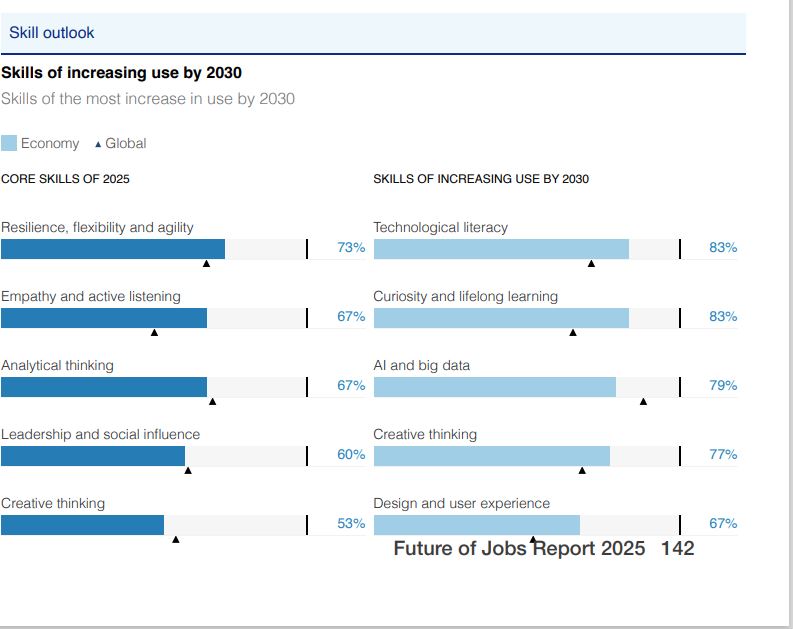The width and height of the screenshot is (793, 629).
Task: Click the CORE SKILLS OF 2025 column heading
Action: pyautogui.click(x=65, y=179)
